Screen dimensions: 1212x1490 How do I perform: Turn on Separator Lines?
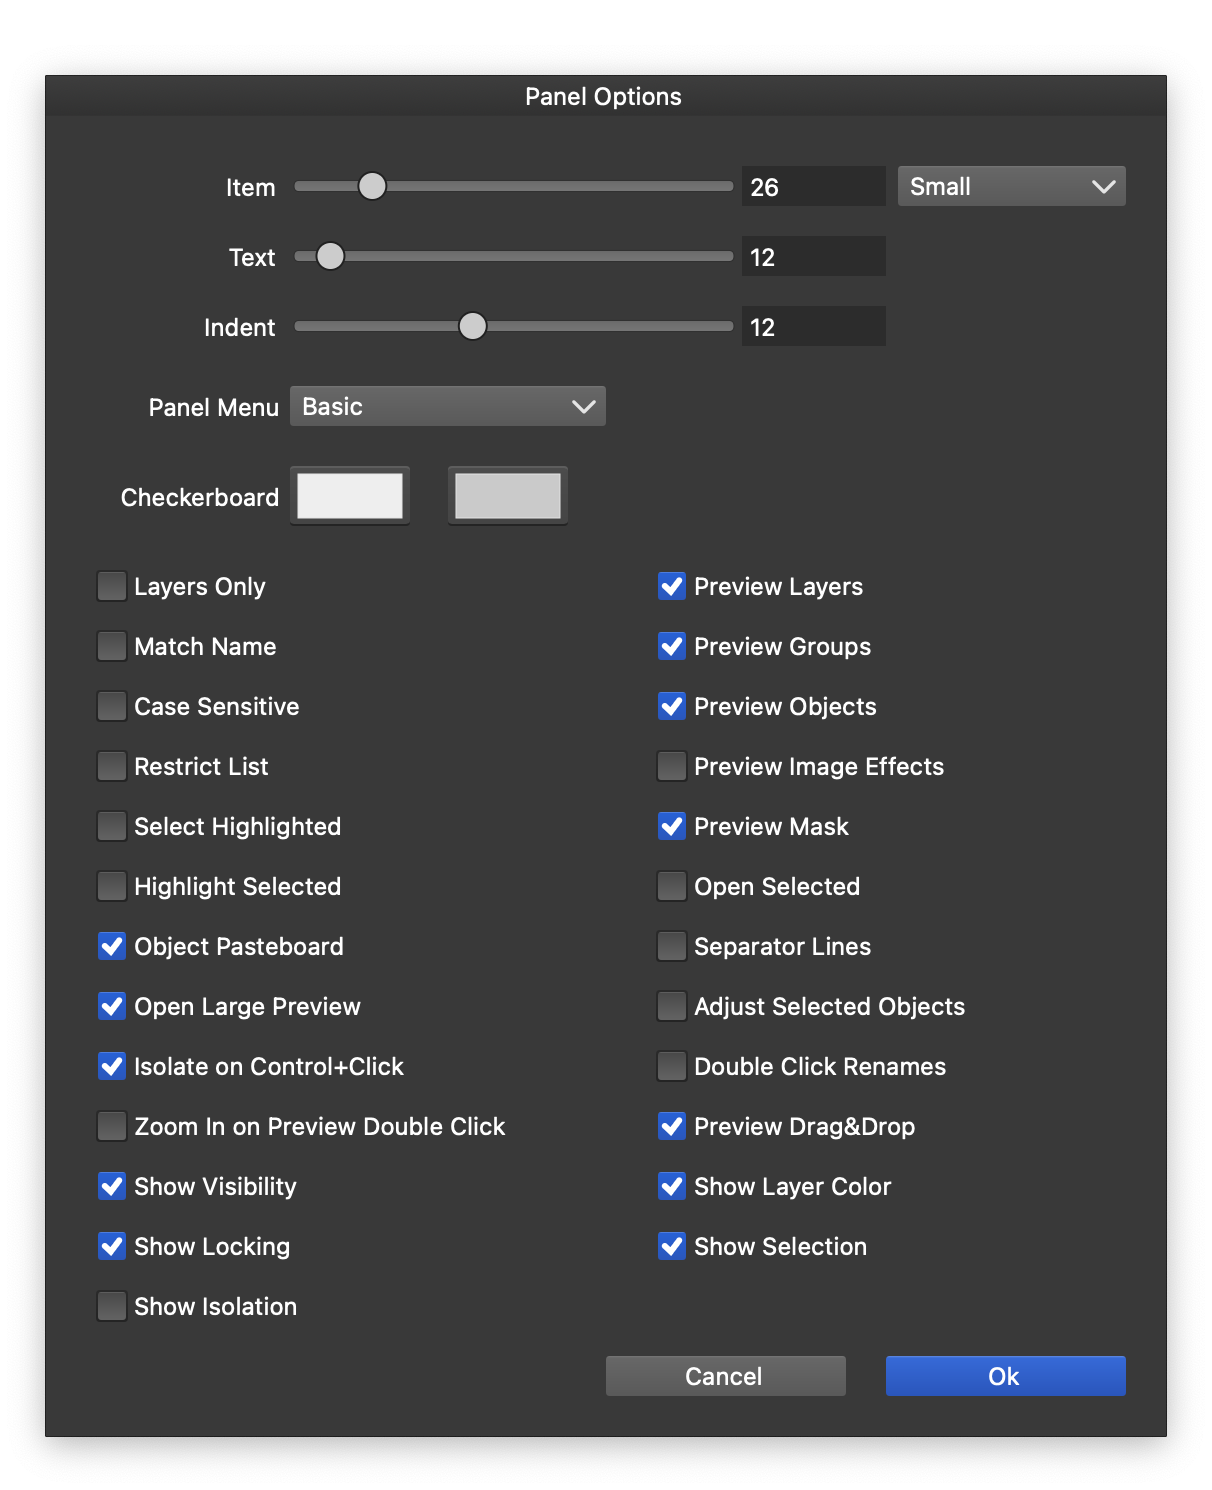672,946
